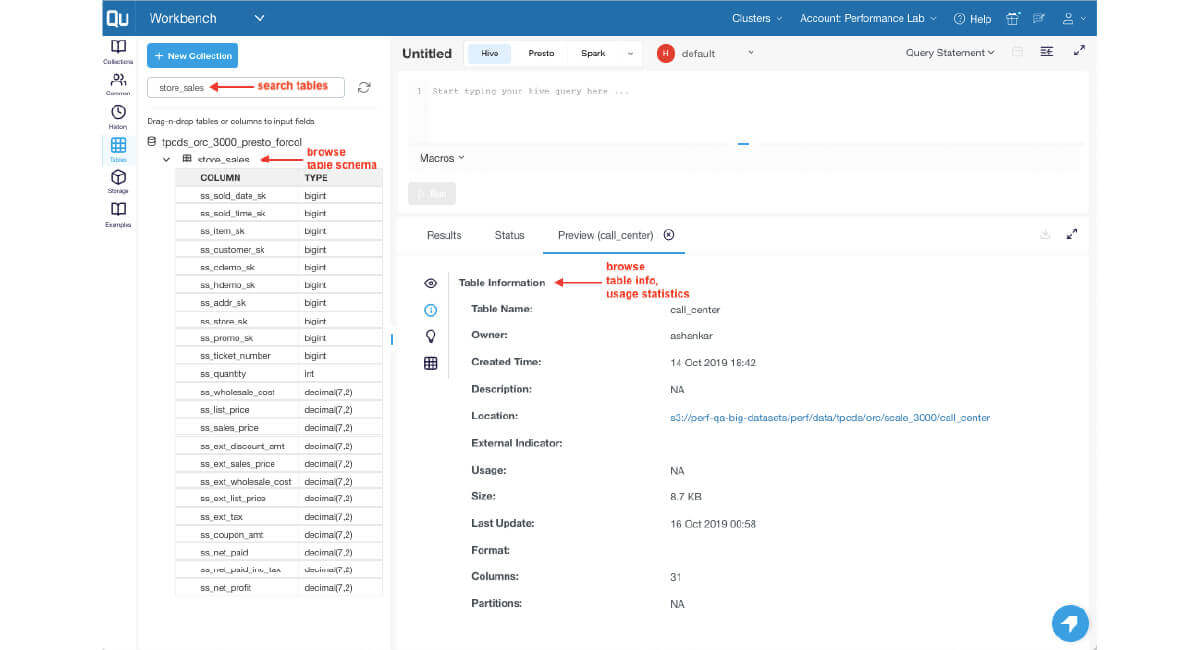Click the COLUMN header in schema table

pos(220,178)
